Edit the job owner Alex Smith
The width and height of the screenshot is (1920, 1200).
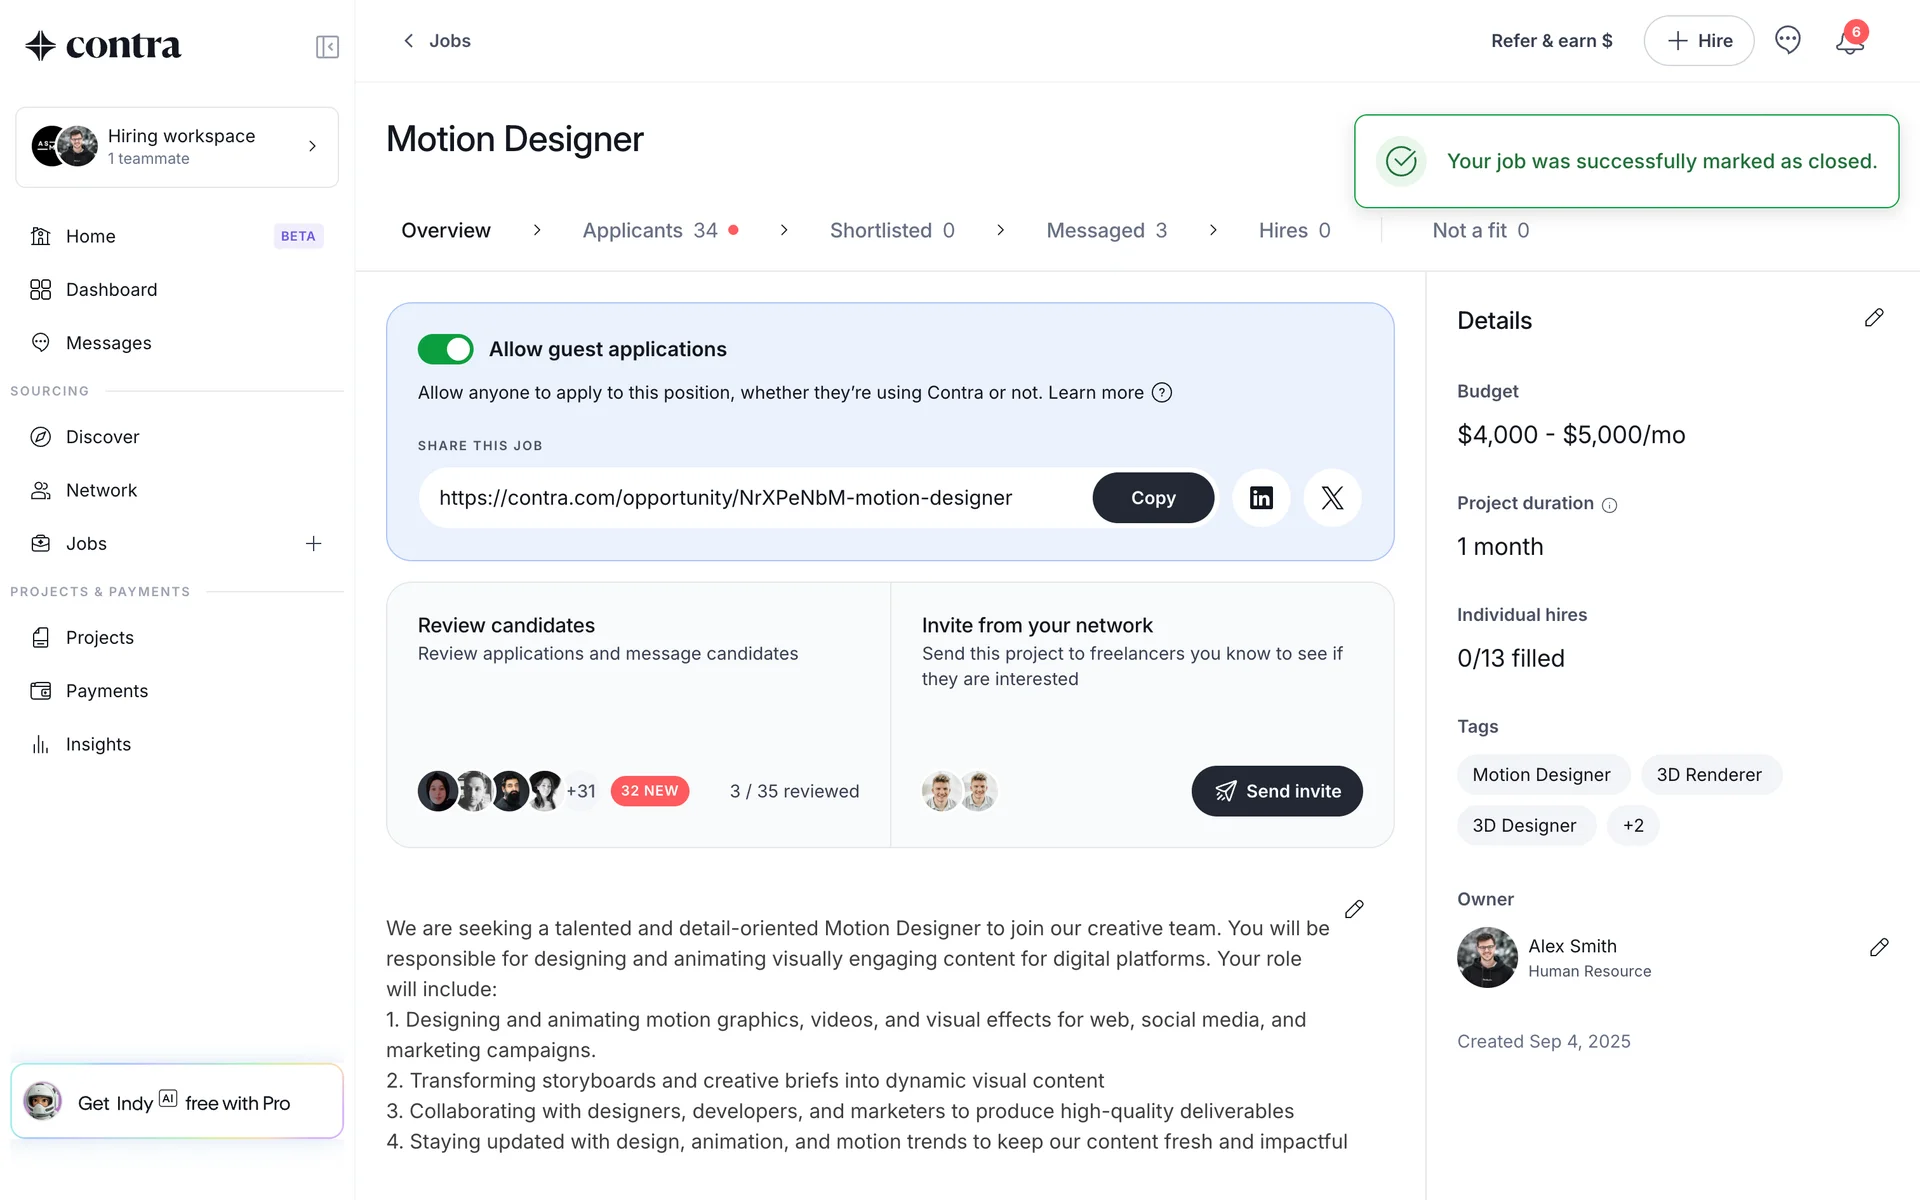click(1879, 948)
